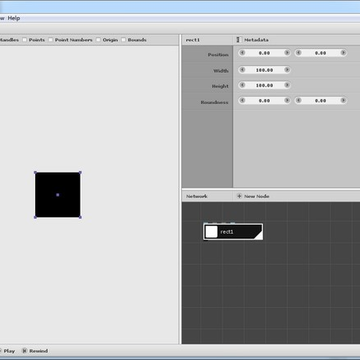Select the Roundness Y value field
This screenshot has height=360, width=360.
pyautogui.click(x=321, y=100)
